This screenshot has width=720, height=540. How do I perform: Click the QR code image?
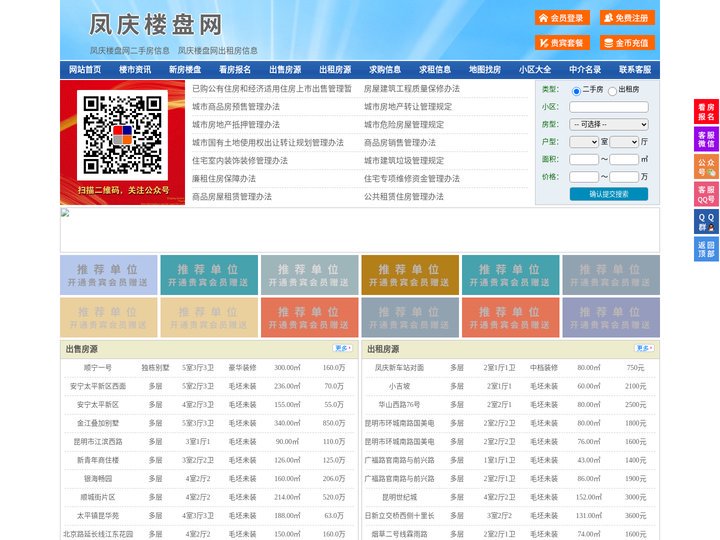point(122,135)
